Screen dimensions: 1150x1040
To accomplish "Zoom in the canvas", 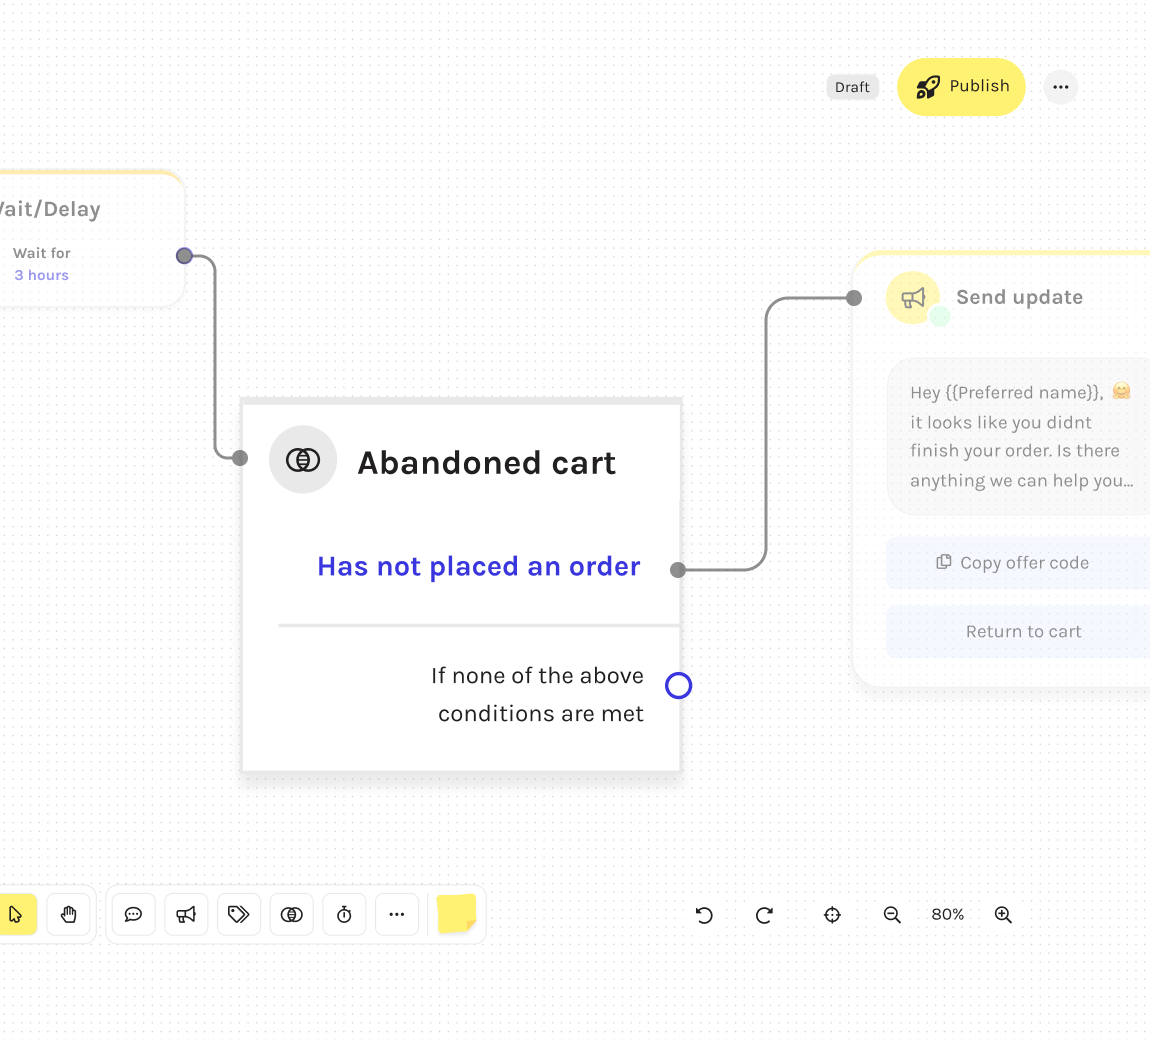I will click(1003, 915).
